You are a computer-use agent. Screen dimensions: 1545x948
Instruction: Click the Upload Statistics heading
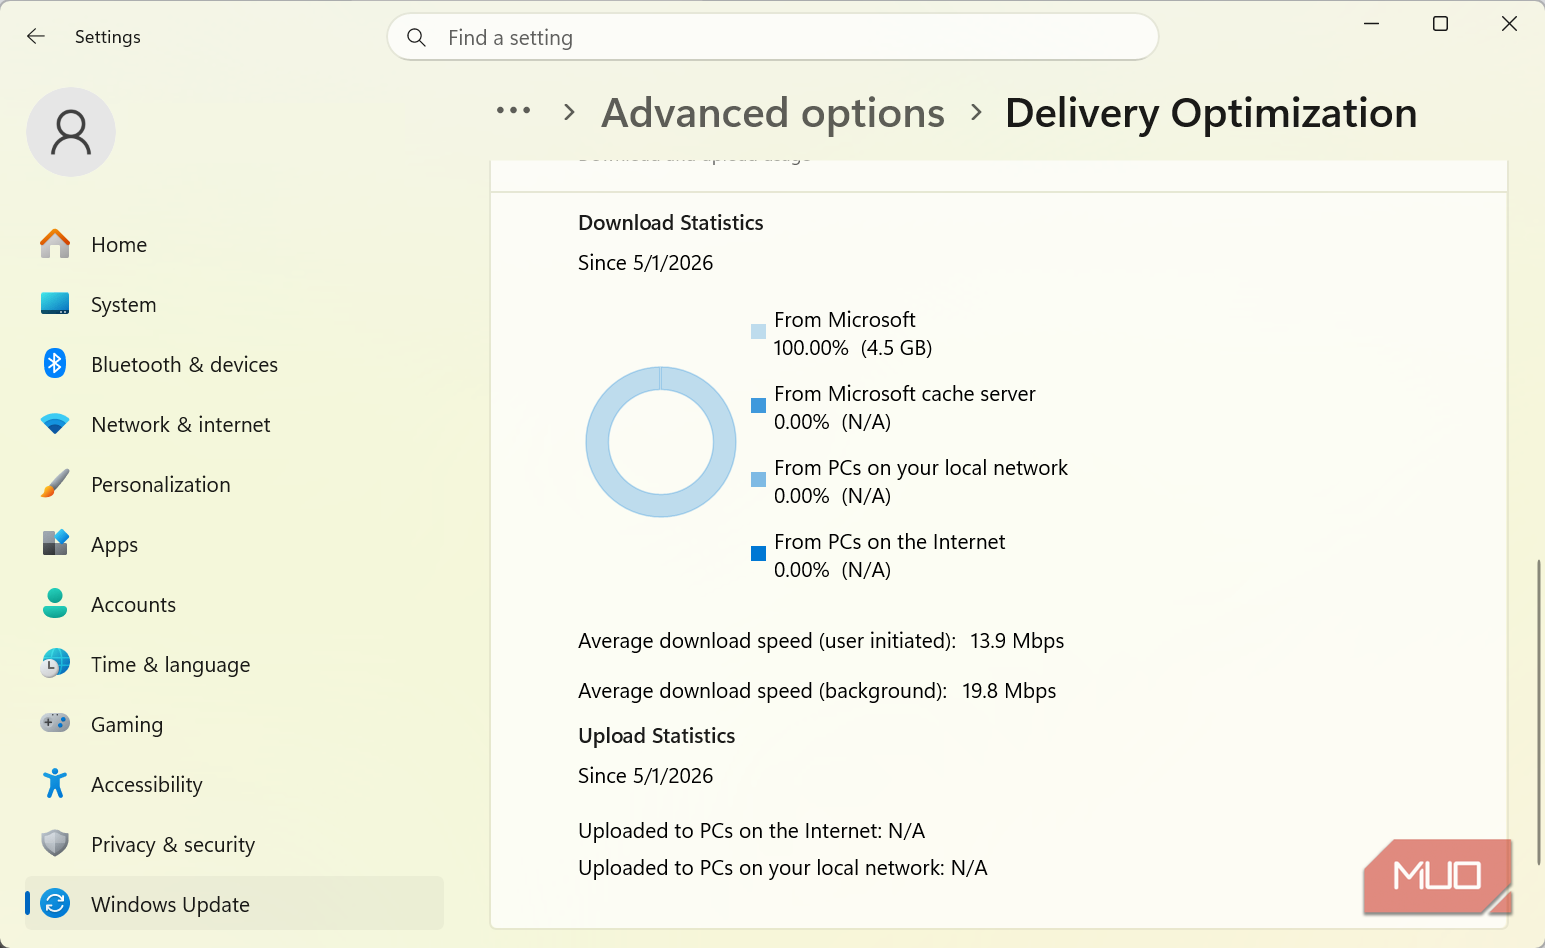click(657, 736)
